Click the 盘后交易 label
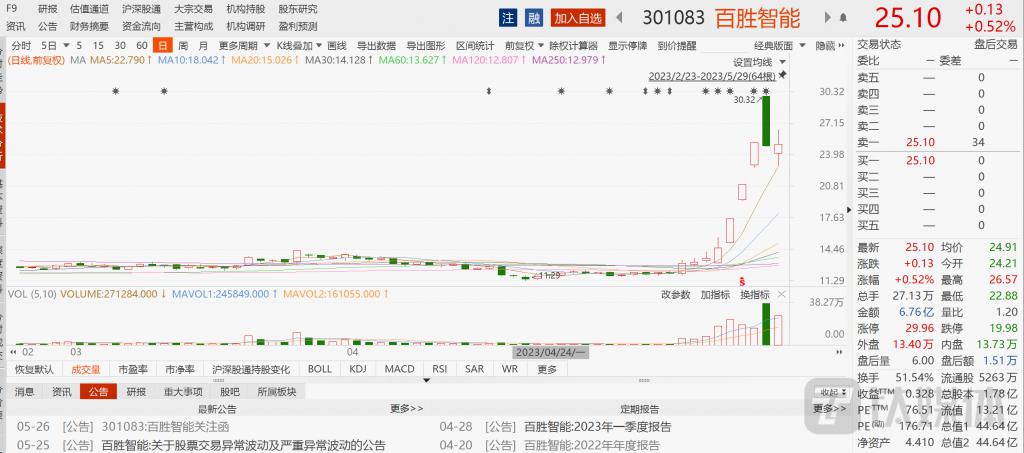 point(997,44)
